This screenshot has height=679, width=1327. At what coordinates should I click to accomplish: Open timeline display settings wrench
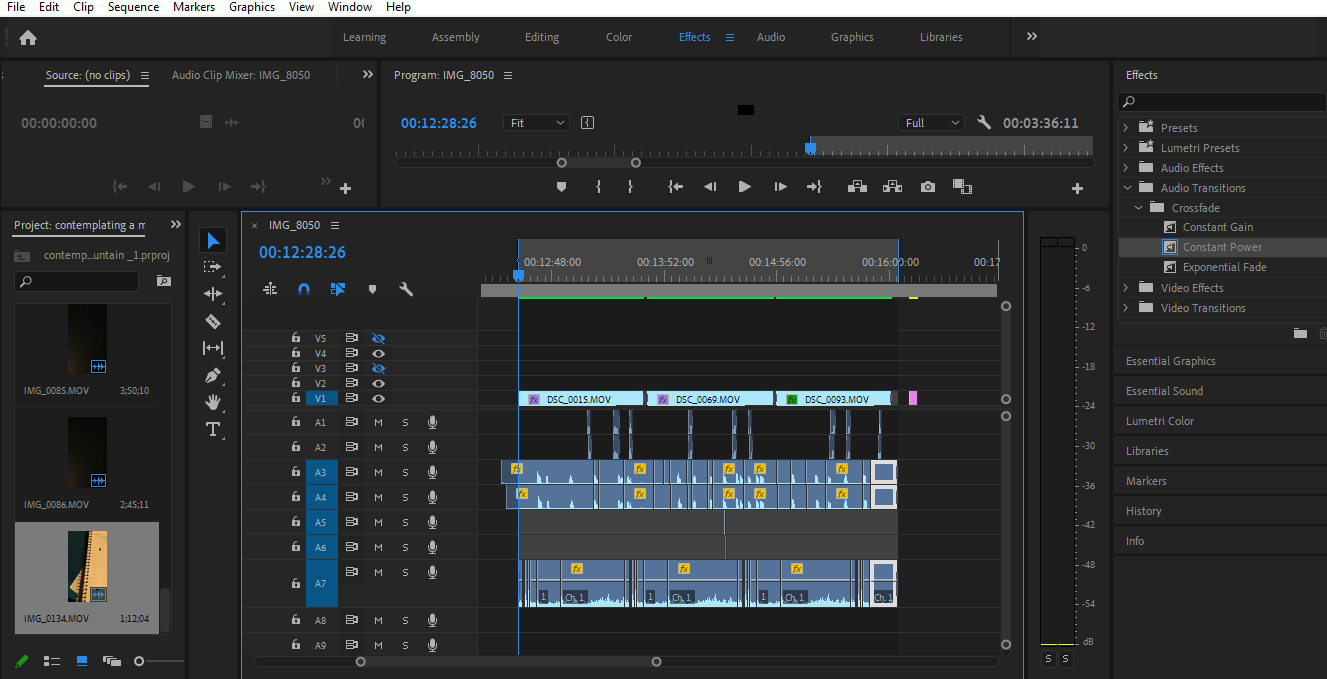click(x=406, y=289)
